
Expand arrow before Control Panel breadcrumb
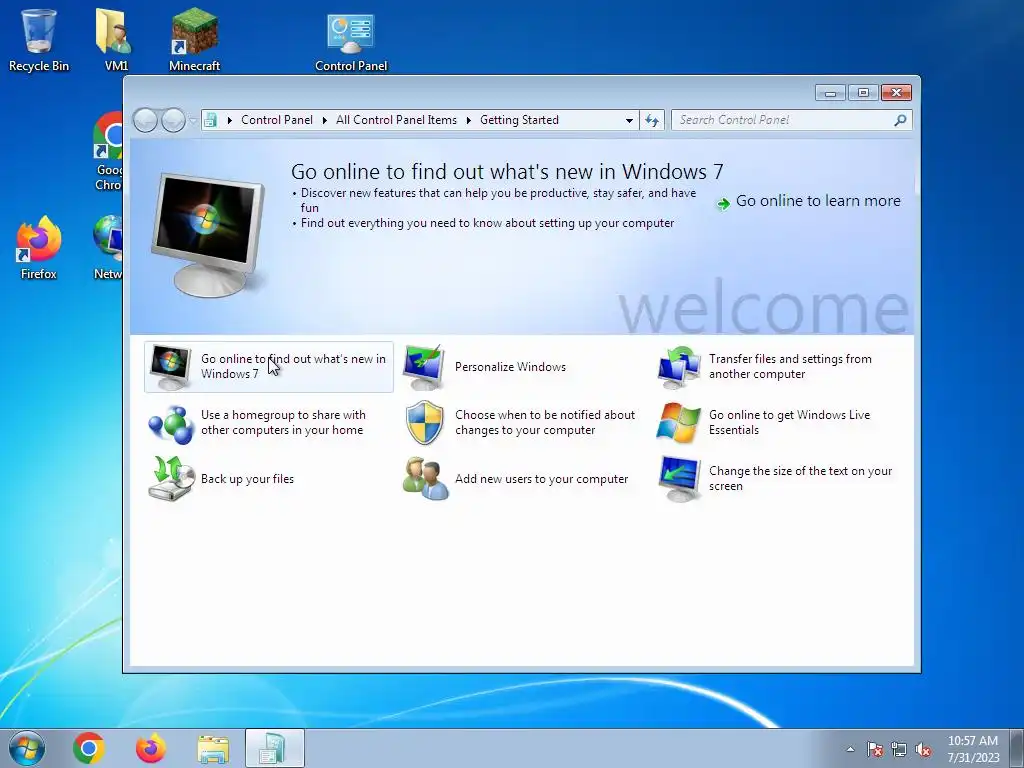229,120
